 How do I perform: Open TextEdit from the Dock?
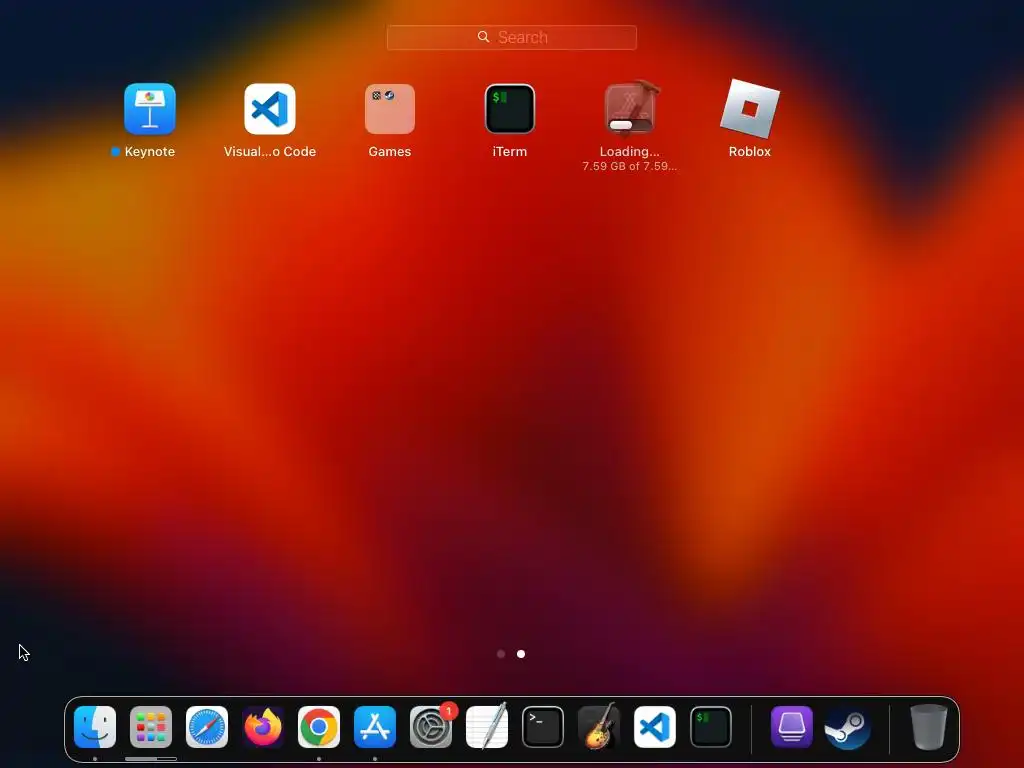(487, 727)
